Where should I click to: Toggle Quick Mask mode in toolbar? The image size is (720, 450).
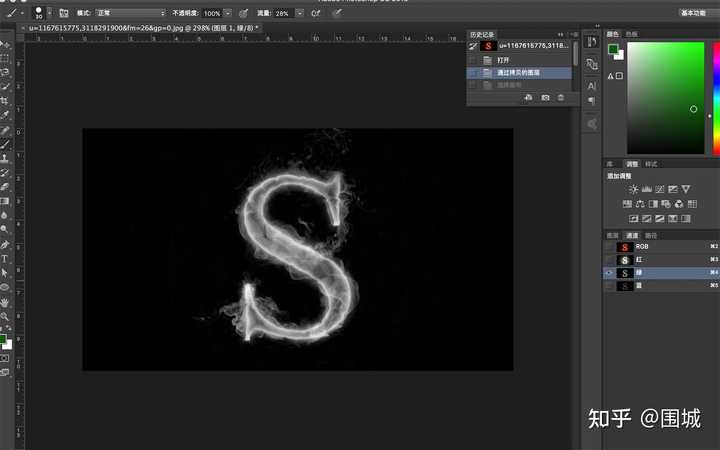5,358
